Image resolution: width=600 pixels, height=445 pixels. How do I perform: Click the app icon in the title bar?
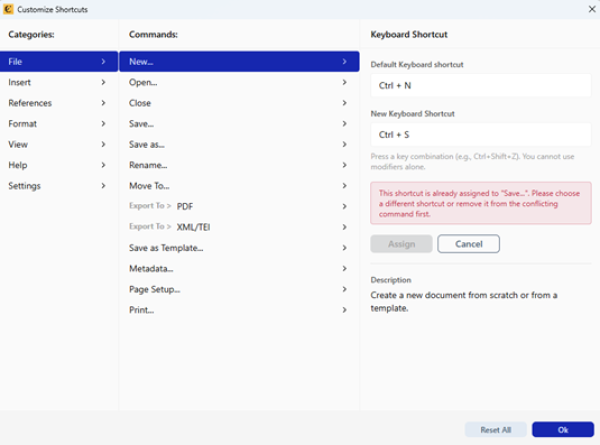(x=9, y=8)
